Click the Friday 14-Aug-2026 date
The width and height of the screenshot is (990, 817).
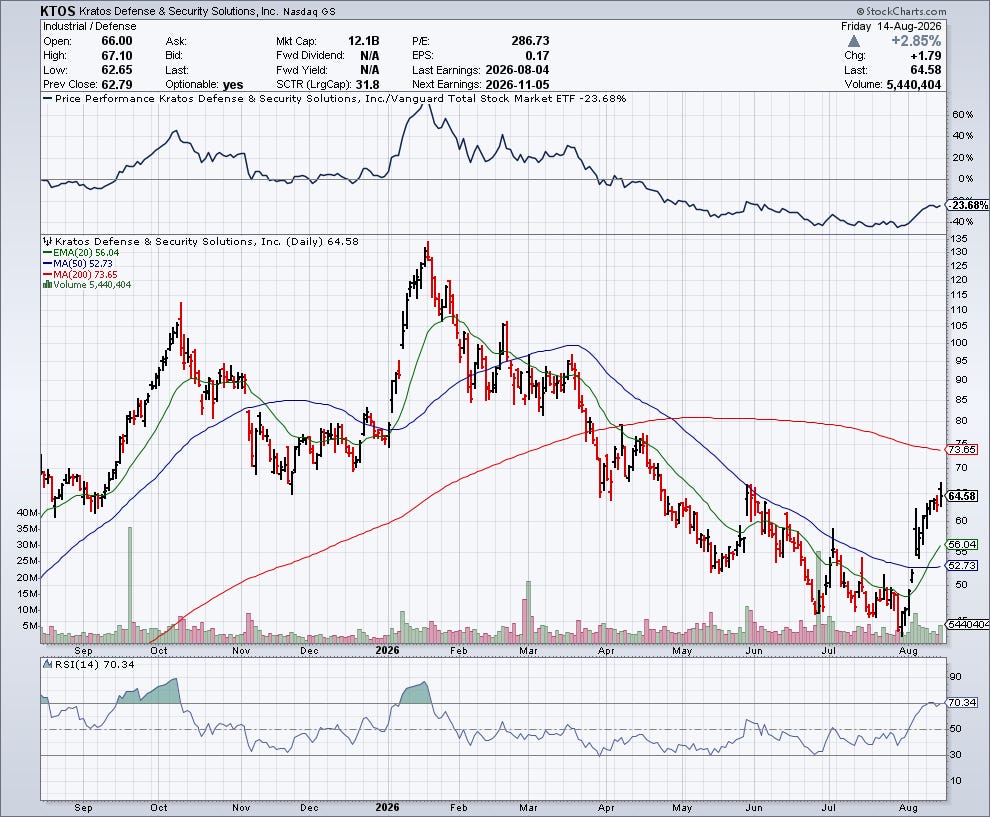point(891,27)
